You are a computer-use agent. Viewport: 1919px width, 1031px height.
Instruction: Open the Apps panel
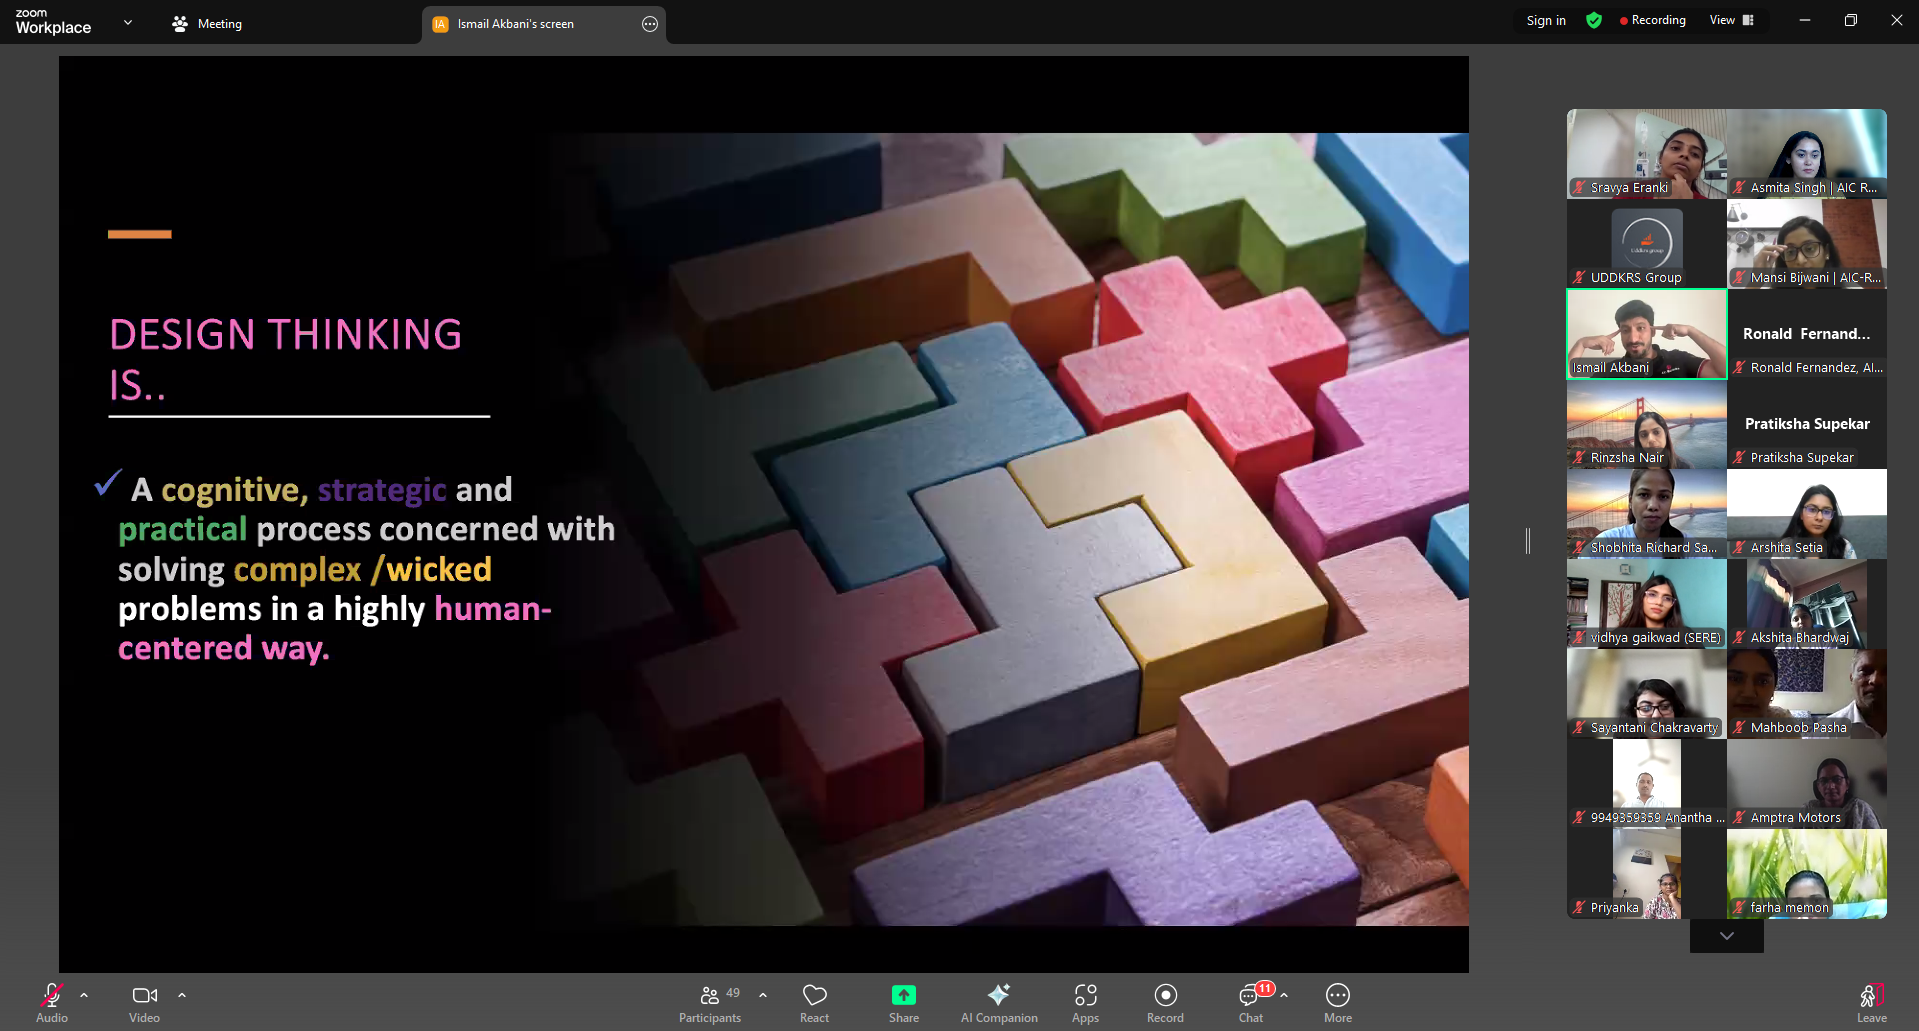(x=1085, y=1003)
